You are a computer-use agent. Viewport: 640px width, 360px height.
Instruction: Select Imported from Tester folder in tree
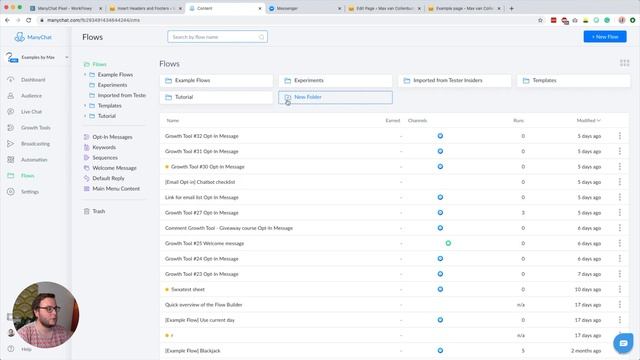[x=122, y=95]
